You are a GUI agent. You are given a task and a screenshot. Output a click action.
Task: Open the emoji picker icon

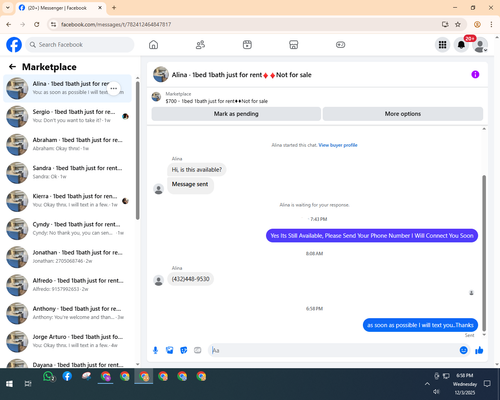coord(463,350)
